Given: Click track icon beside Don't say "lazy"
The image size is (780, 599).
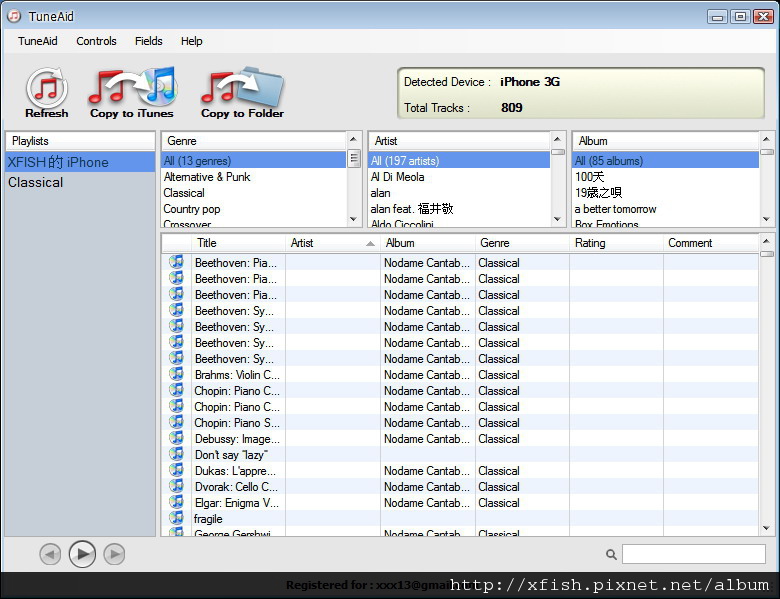Looking at the screenshot, I should click(x=176, y=454).
